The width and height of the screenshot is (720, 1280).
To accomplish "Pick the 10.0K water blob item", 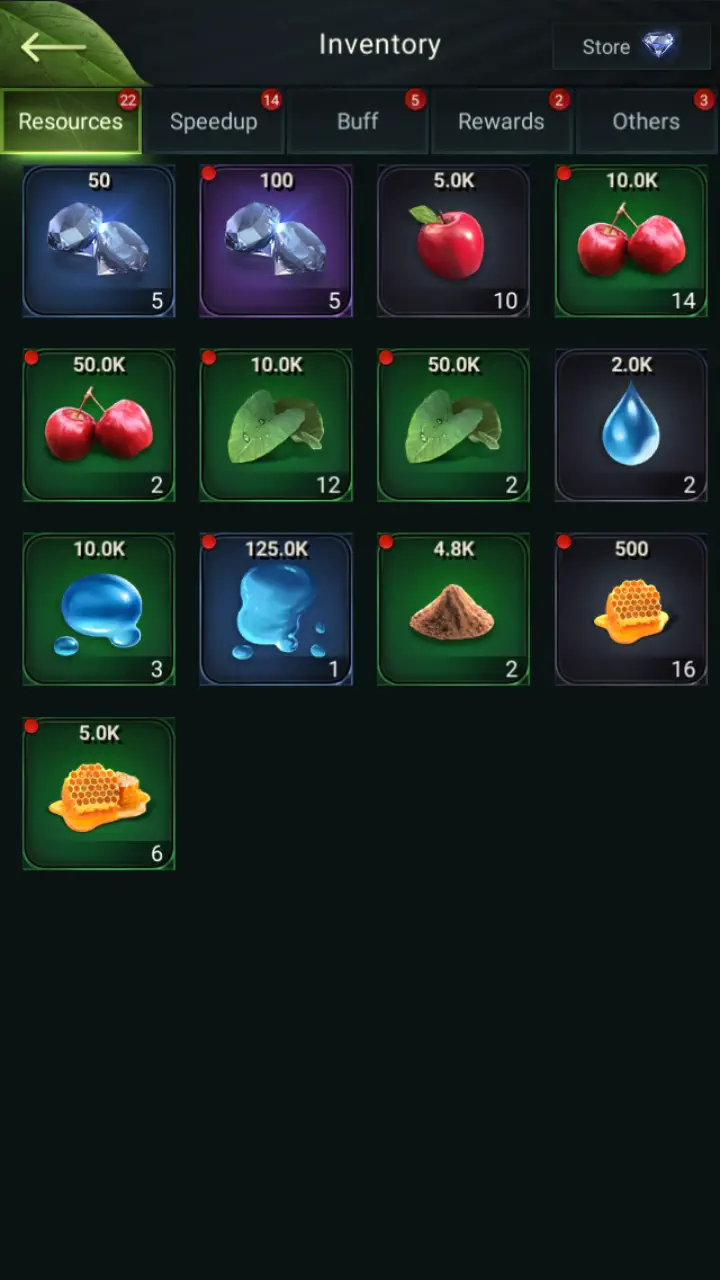I will 99,609.
